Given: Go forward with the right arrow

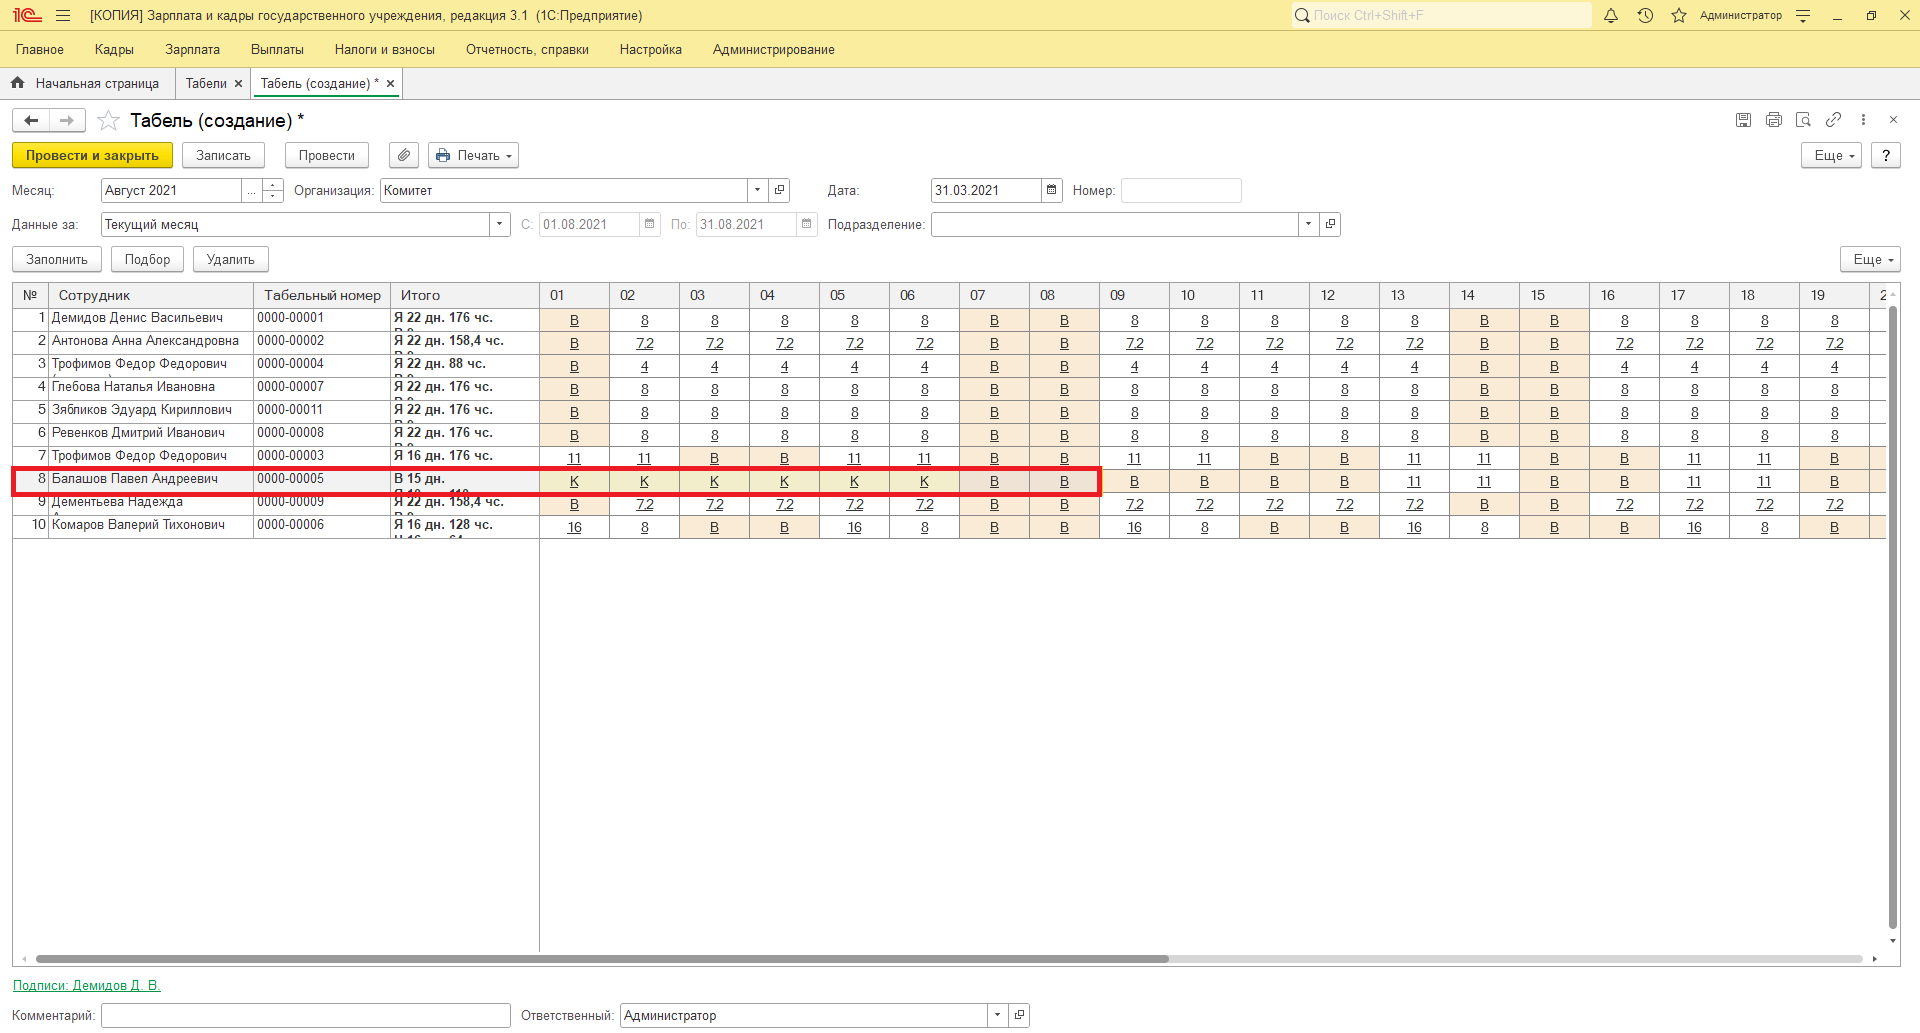Looking at the screenshot, I should point(67,121).
